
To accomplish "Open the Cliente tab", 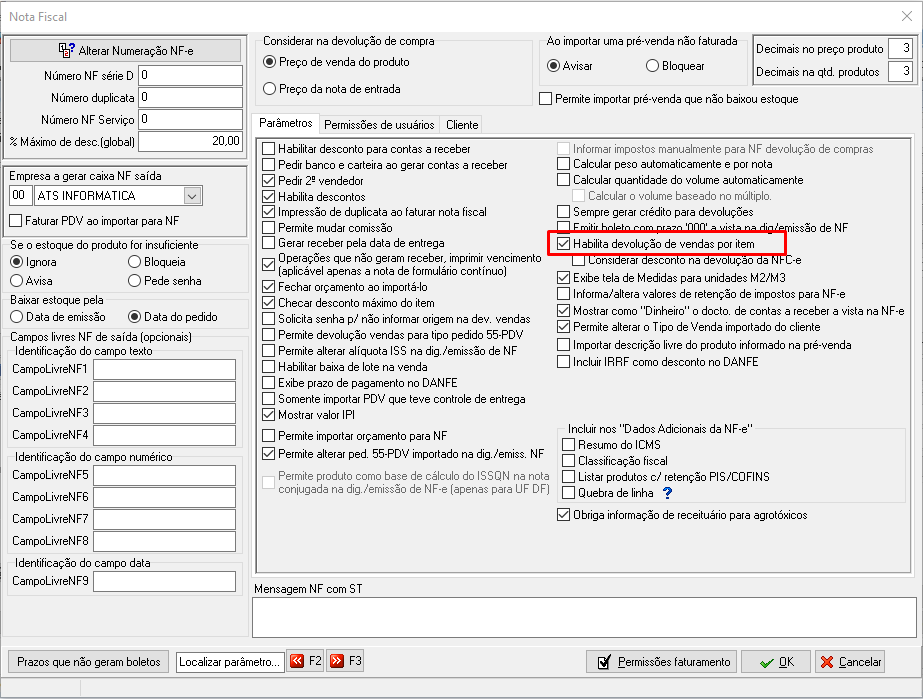I will point(462,125).
